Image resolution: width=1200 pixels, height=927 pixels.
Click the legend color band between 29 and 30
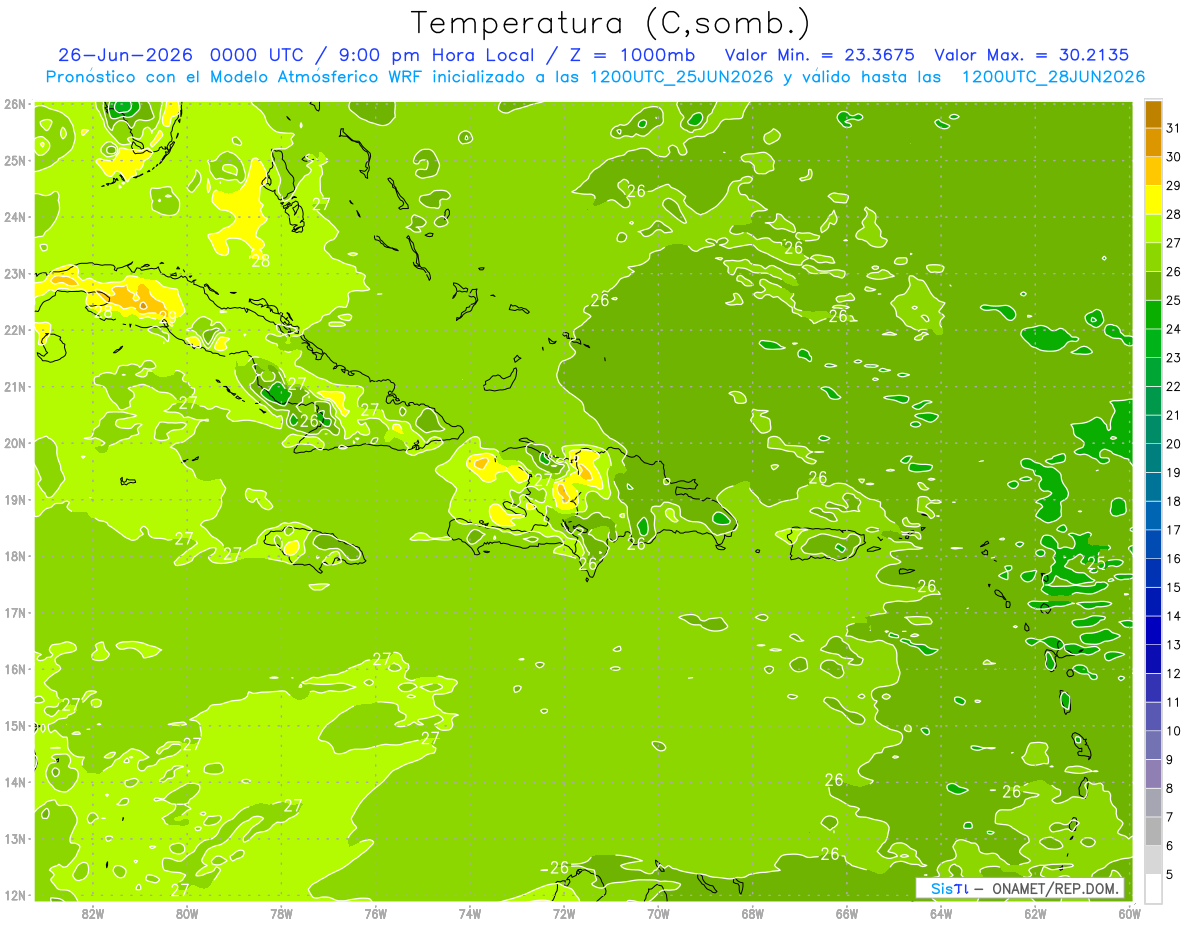coord(1153,171)
